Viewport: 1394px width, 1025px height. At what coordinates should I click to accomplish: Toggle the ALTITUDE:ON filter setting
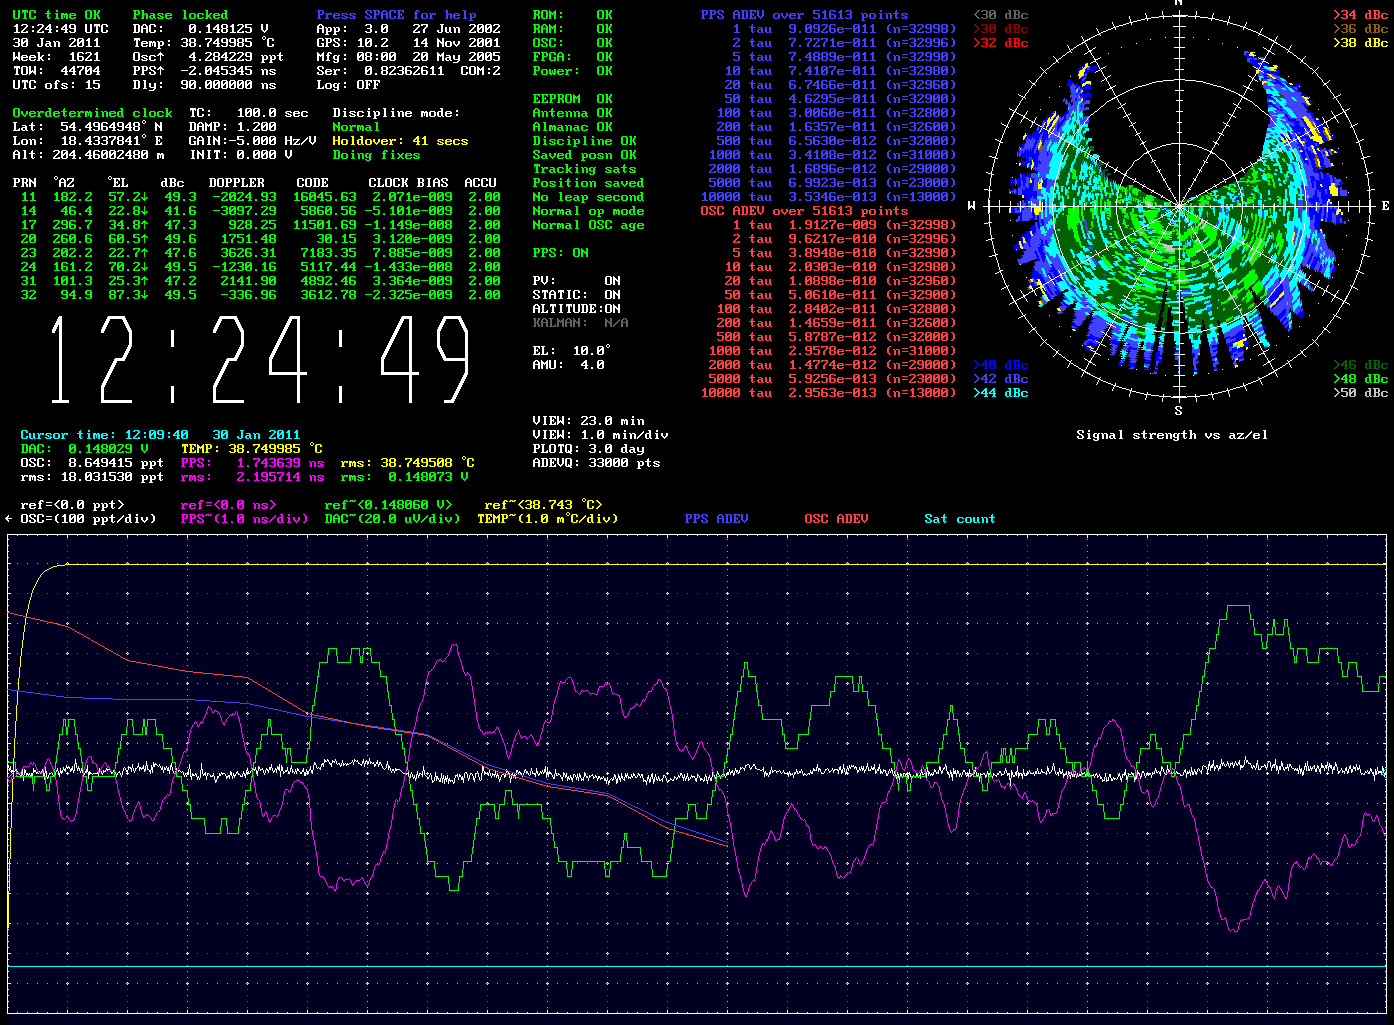click(x=576, y=309)
